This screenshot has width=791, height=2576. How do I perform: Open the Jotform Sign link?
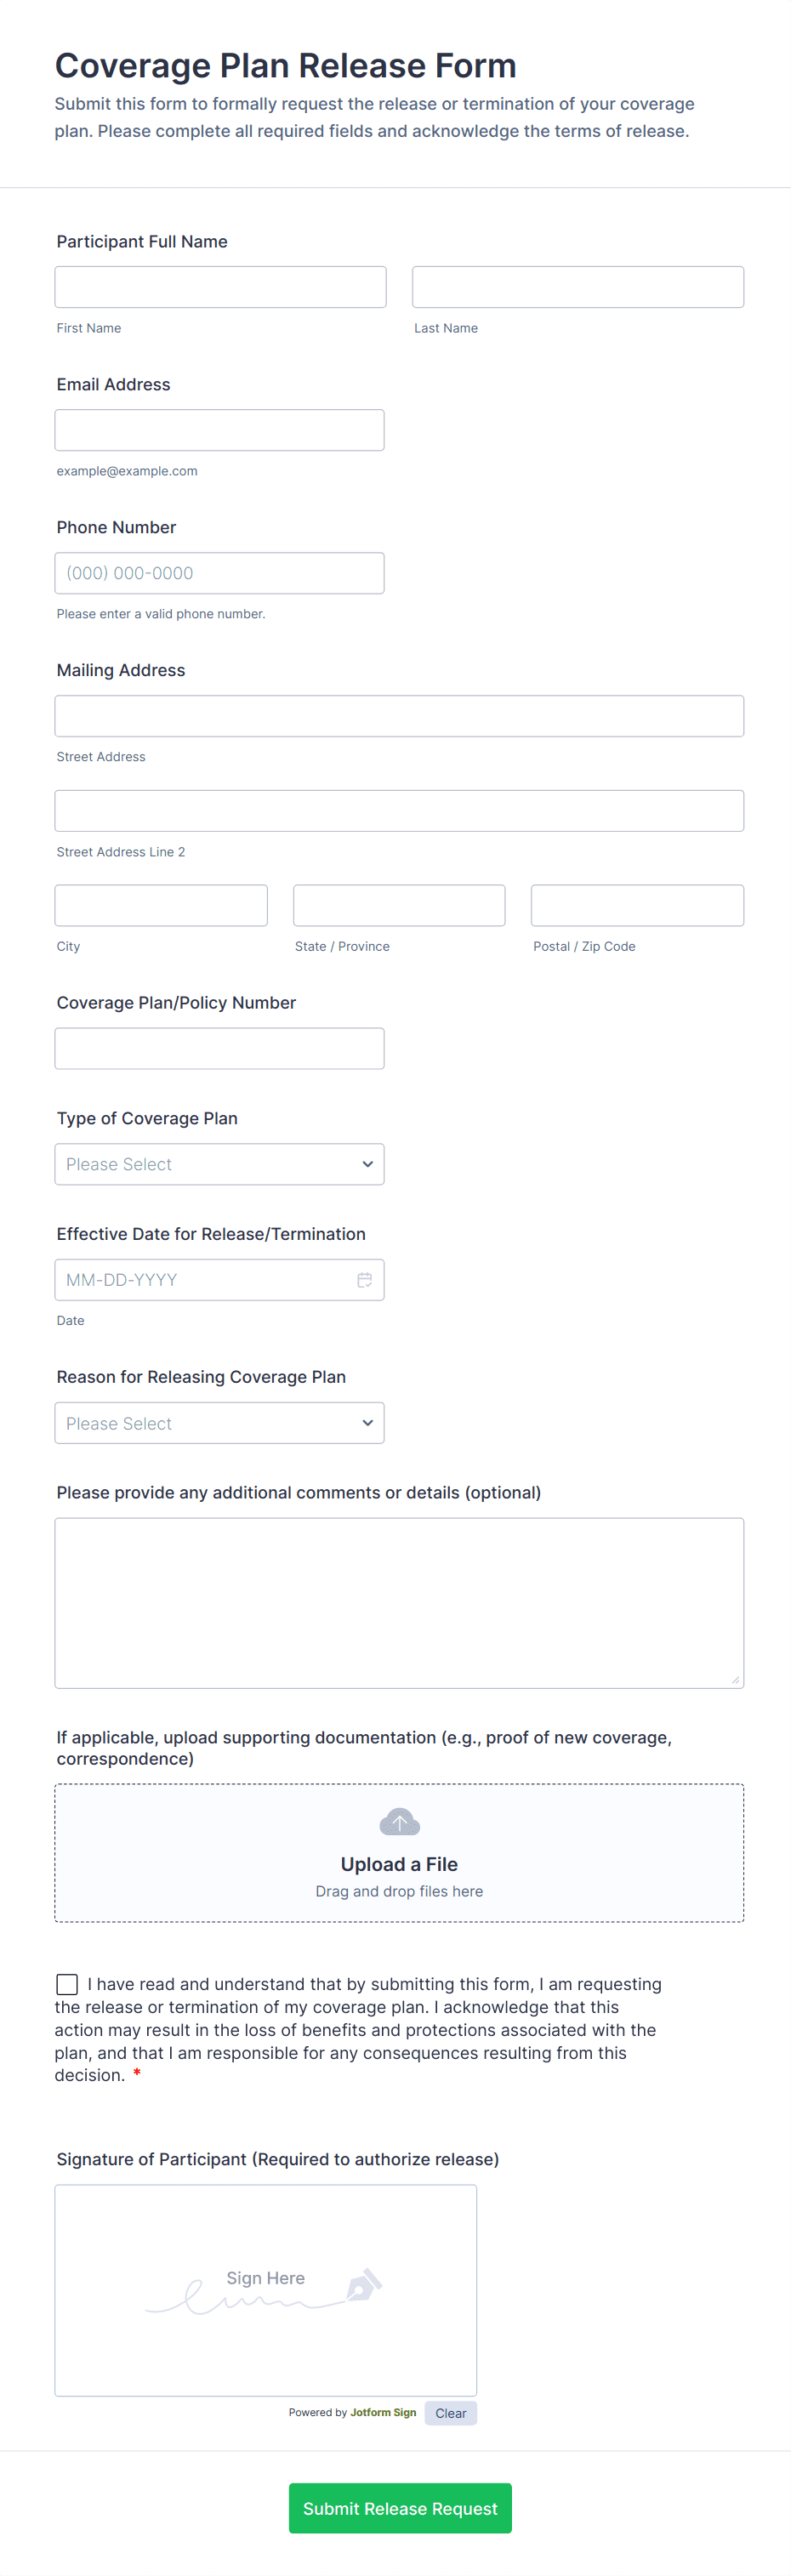[383, 2412]
